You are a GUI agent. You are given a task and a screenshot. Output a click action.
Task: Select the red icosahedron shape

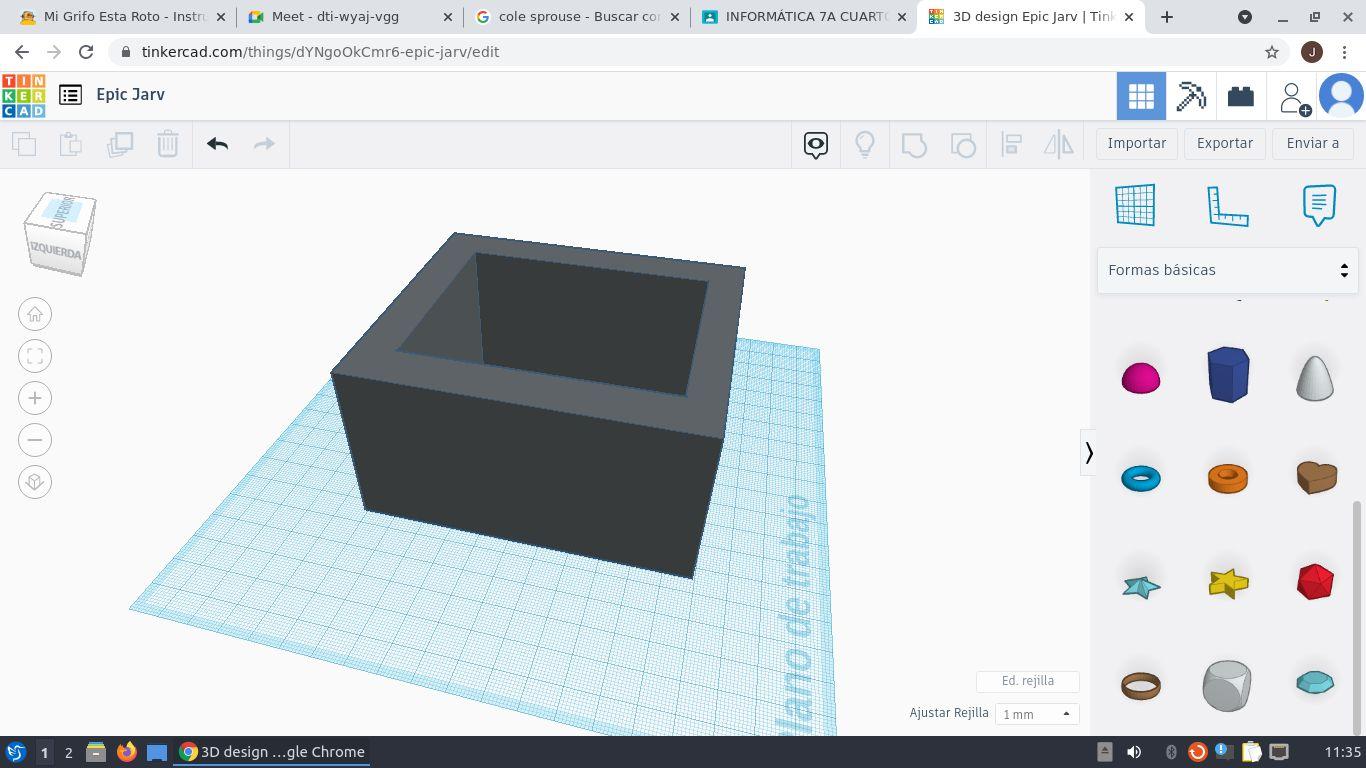click(1315, 582)
